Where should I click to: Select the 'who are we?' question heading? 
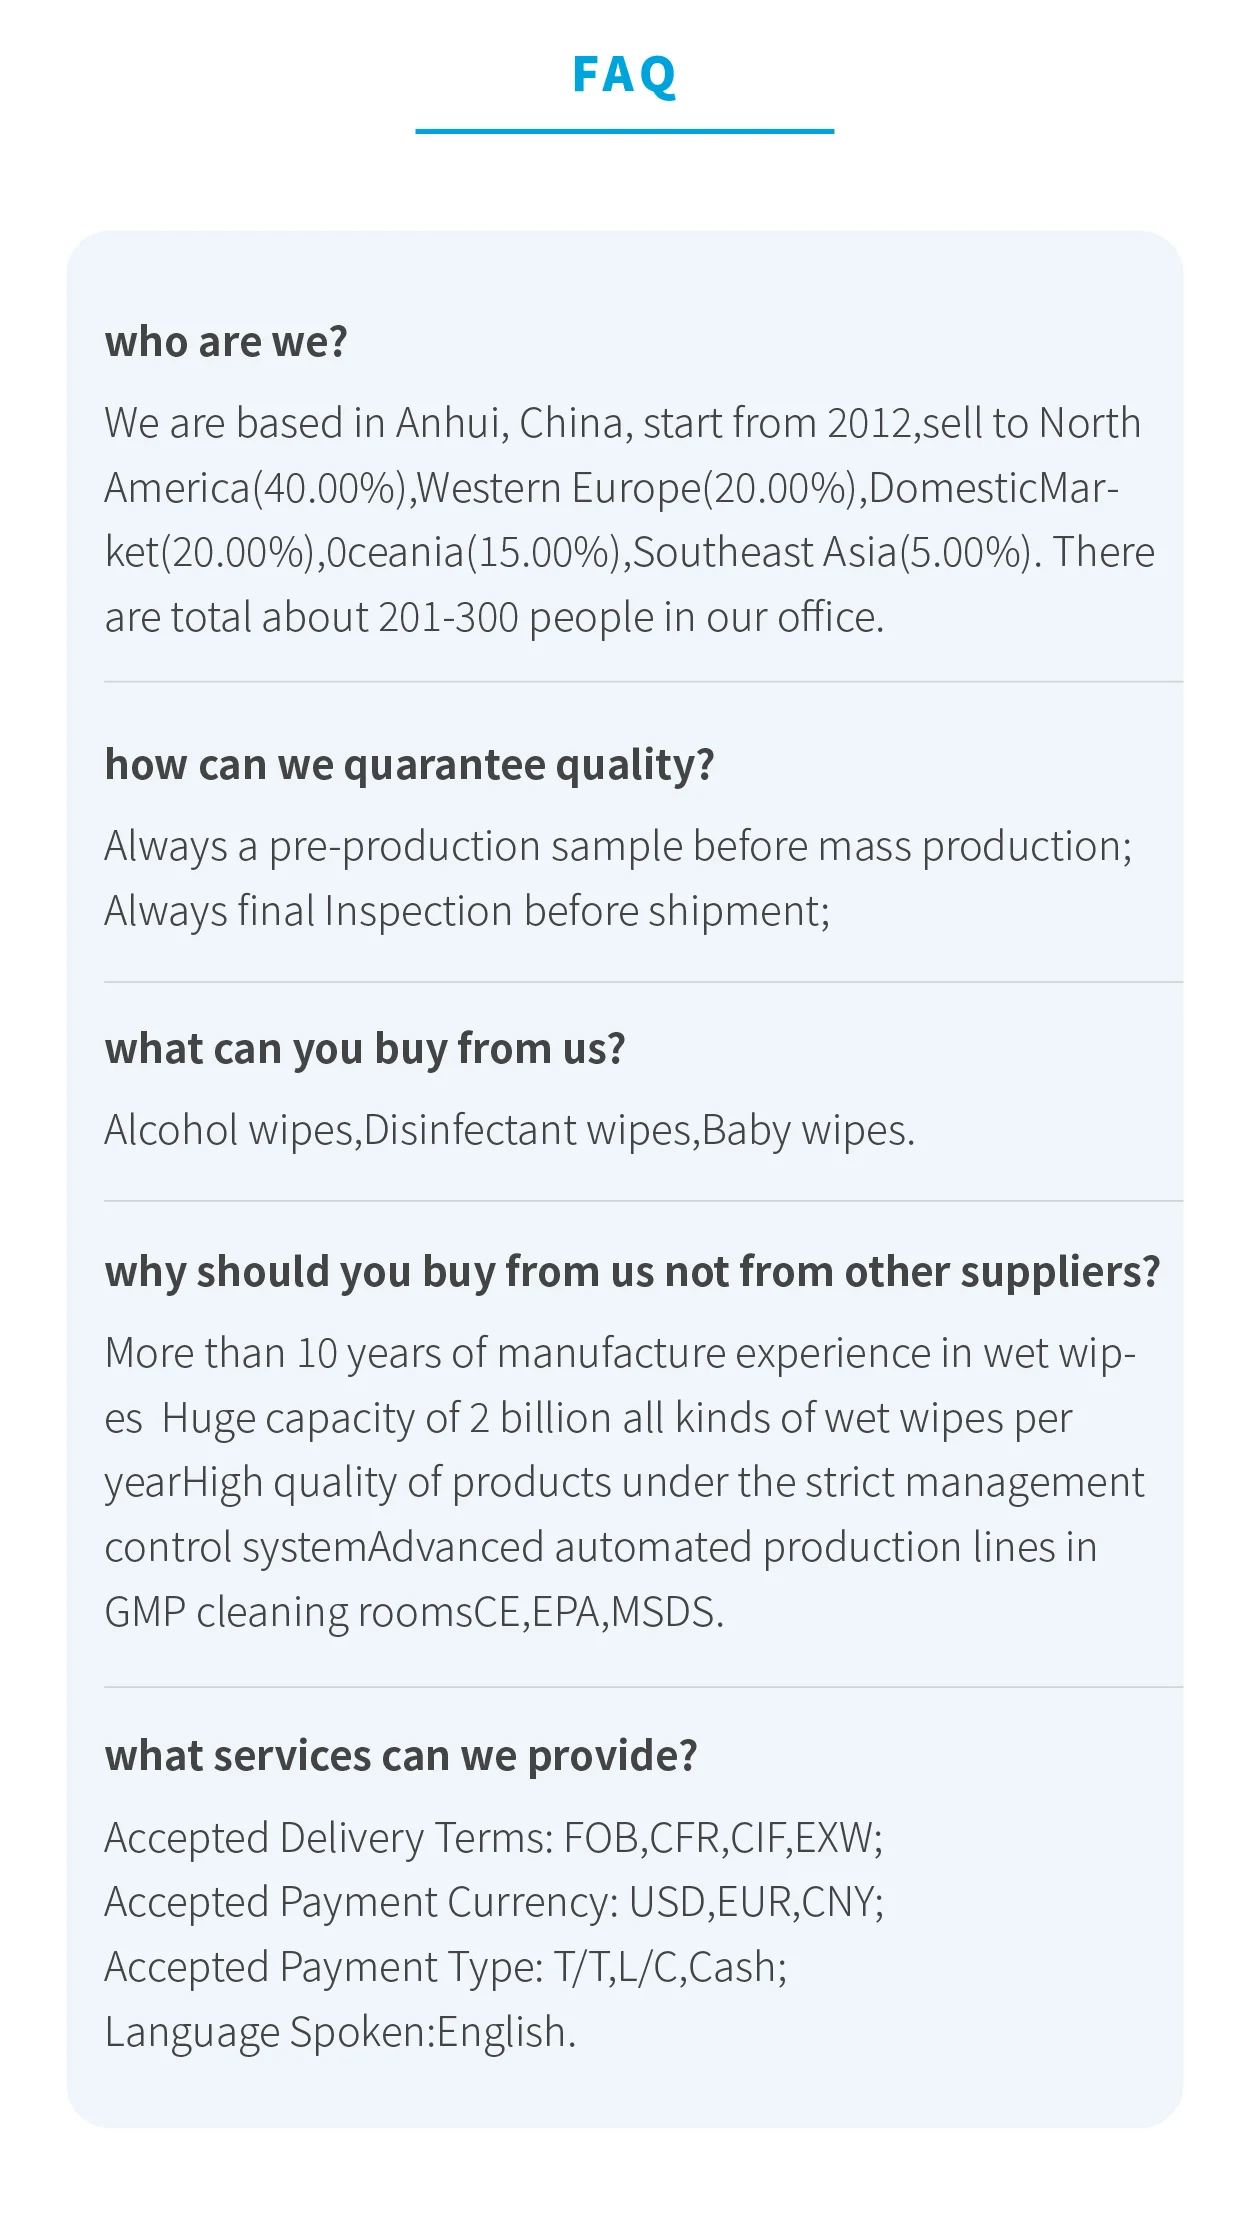click(x=226, y=342)
